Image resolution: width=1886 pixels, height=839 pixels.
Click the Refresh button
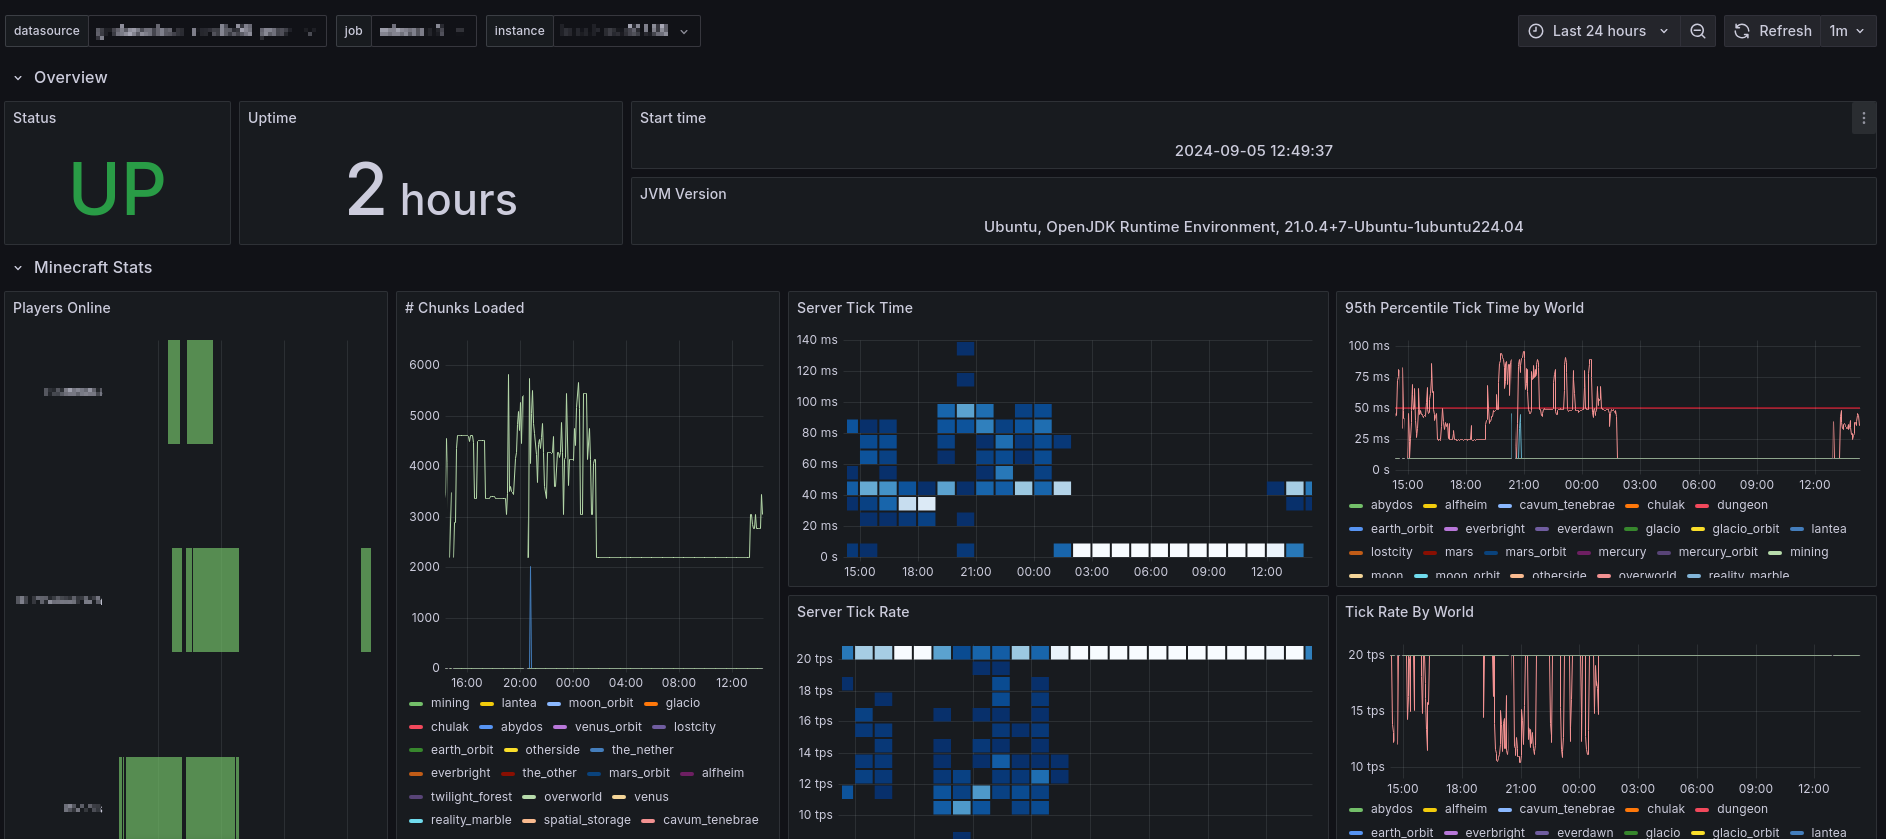click(1773, 31)
